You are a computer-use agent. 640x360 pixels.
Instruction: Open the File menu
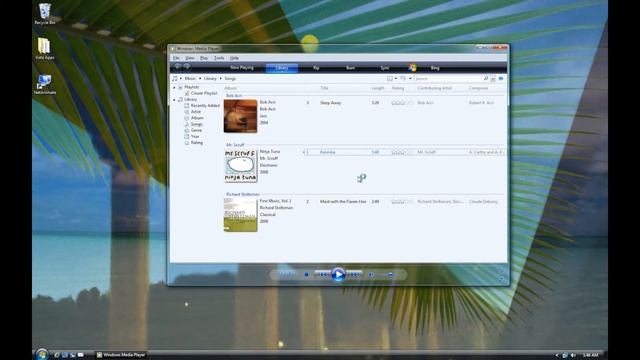click(176, 58)
